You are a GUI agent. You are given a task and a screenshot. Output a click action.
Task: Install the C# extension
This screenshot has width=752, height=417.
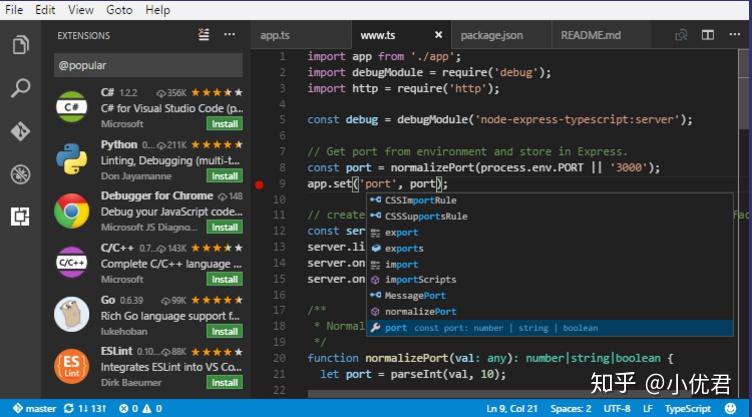(x=224, y=124)
